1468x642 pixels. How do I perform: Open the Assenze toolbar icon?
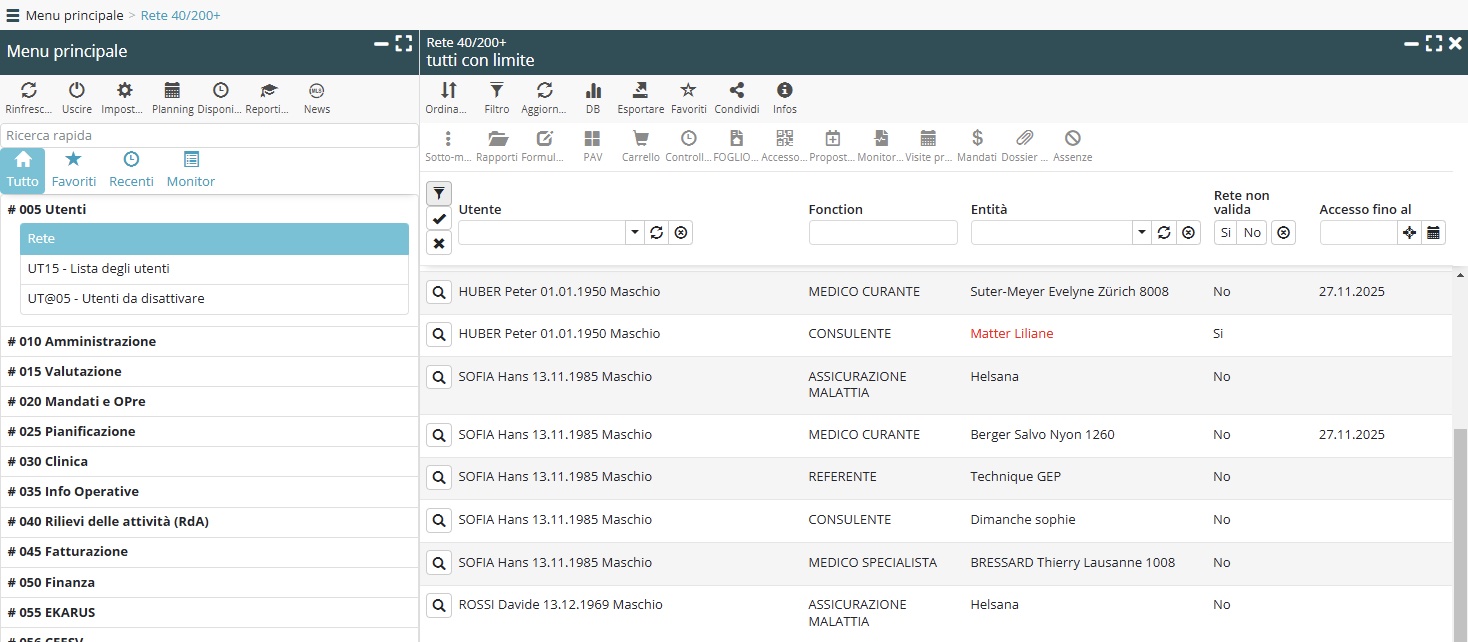point(1072,139)
